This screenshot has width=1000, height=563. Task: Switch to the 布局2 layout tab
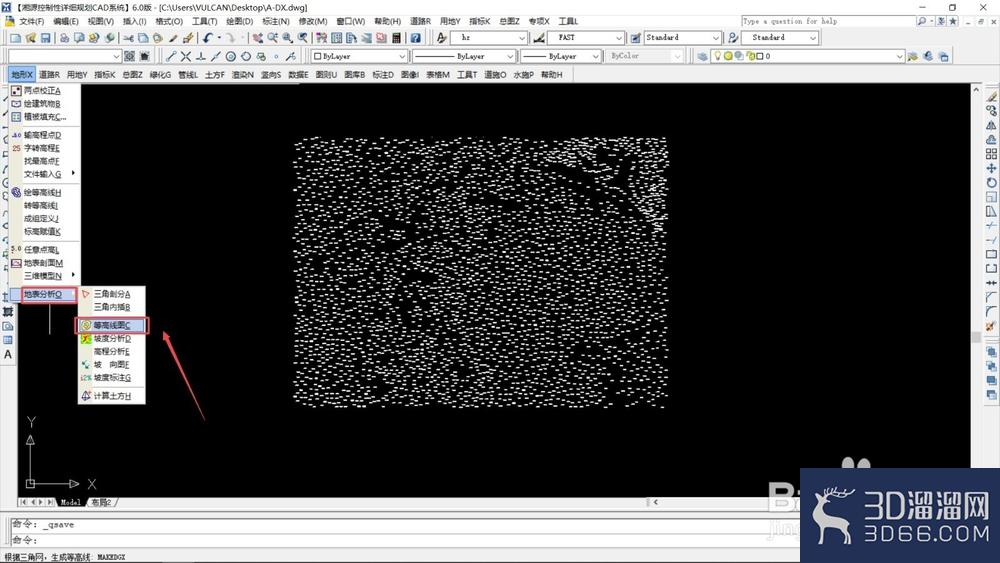101,502
